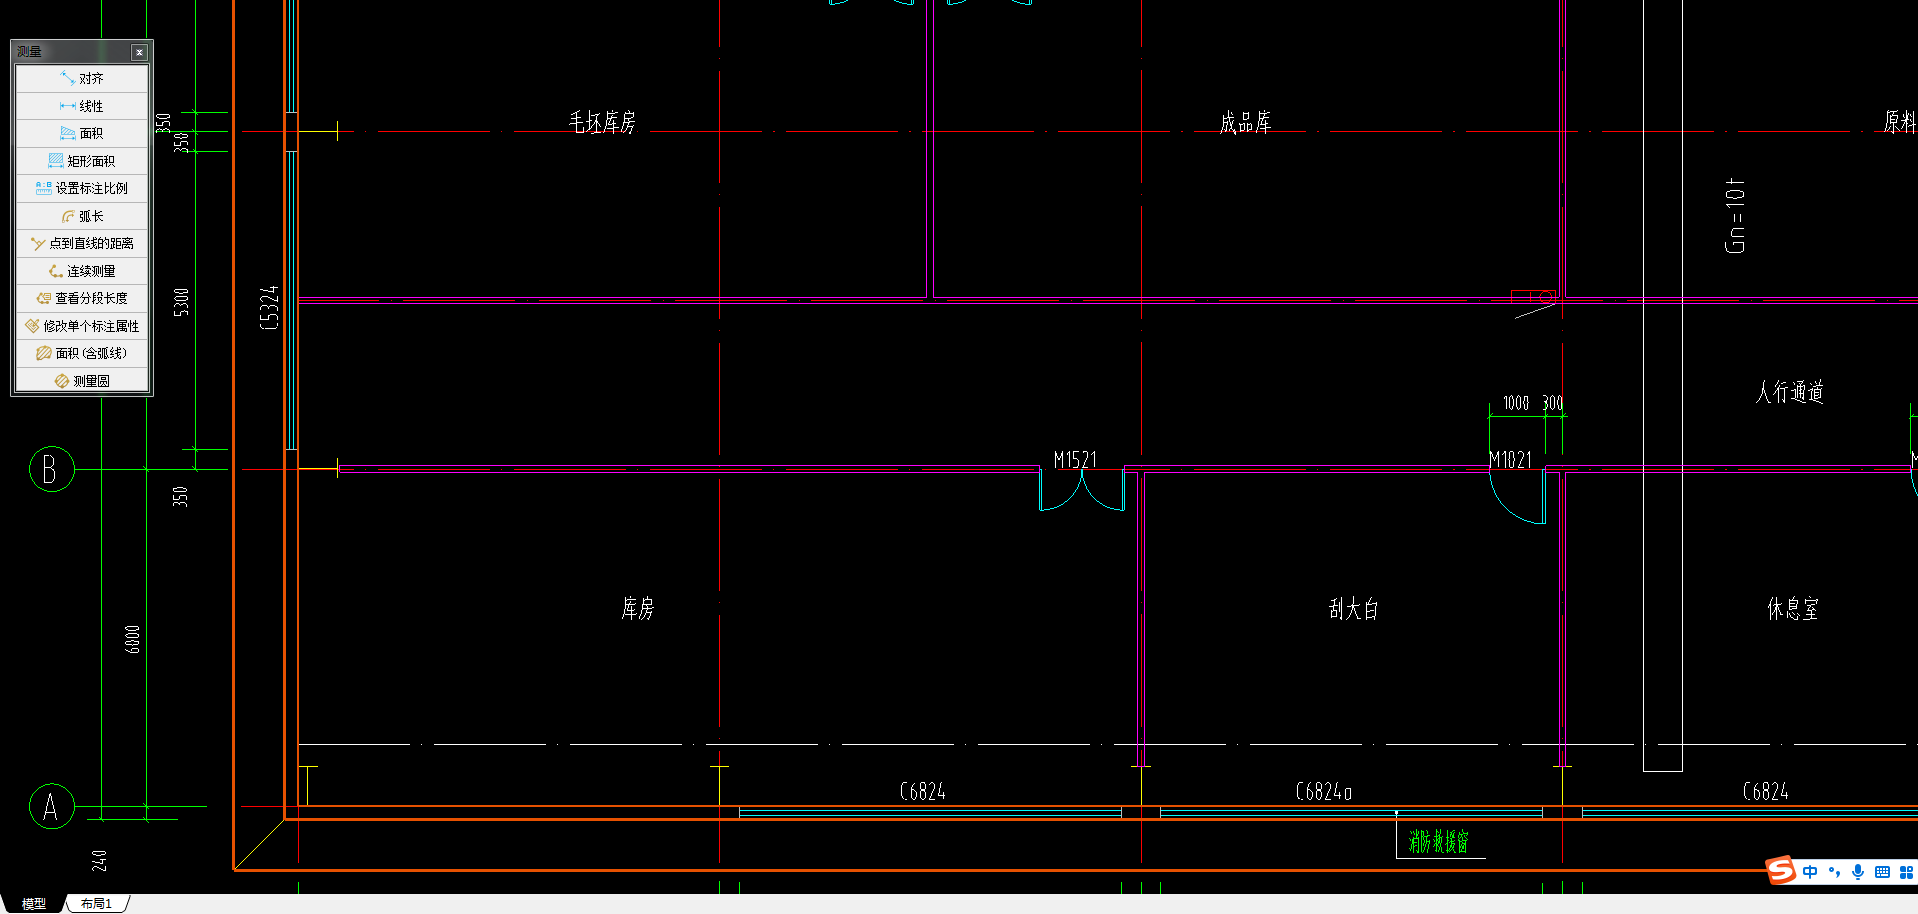Activate voice input microphone in IME bar

click(x=1858, y=872)
